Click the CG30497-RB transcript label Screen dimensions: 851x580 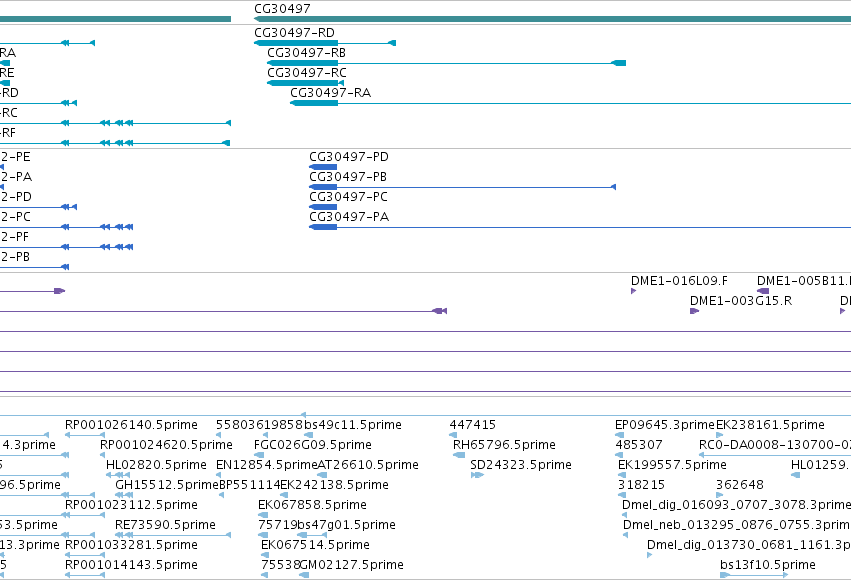306,53
